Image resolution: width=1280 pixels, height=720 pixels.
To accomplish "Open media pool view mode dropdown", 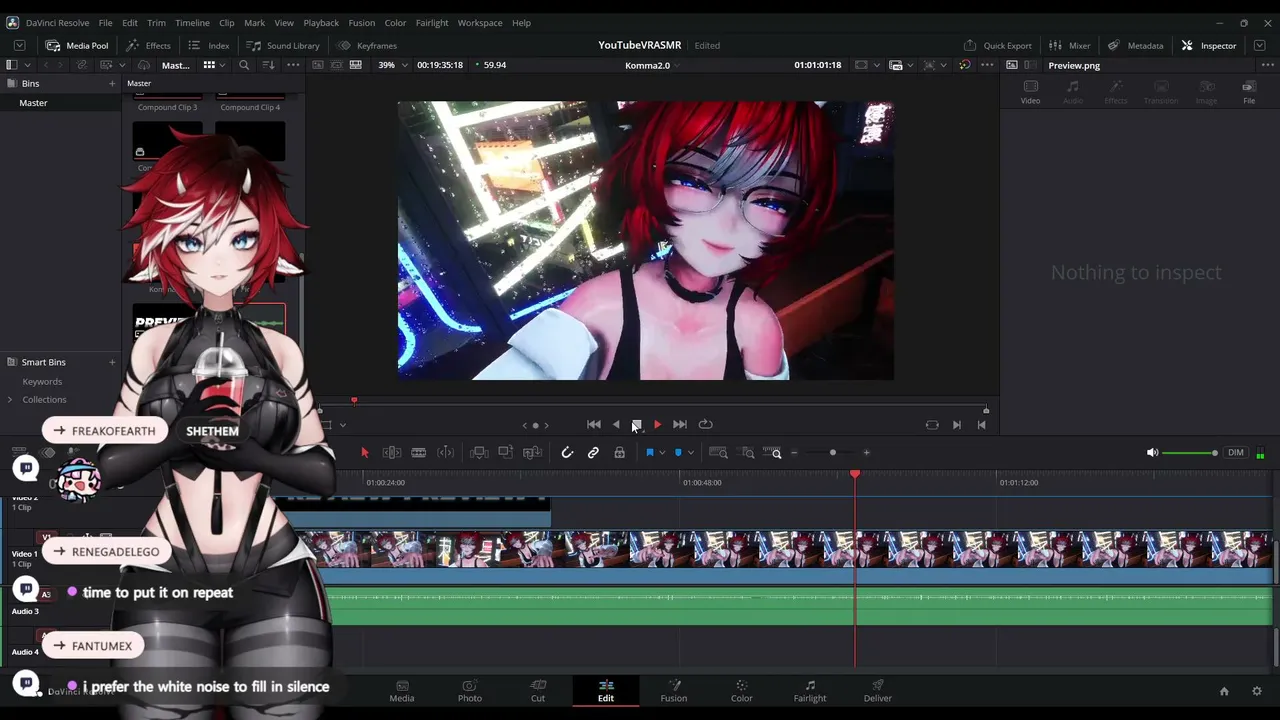I will [x=213, y=65].
